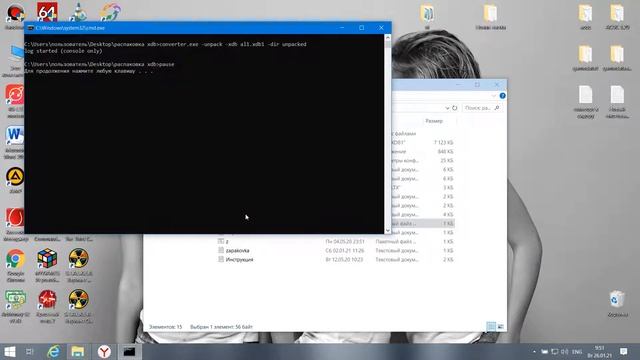Select the top-right corner desktop folder
Image resolution: width=640 pixels, height=360 pixels.
click(617, 17)
